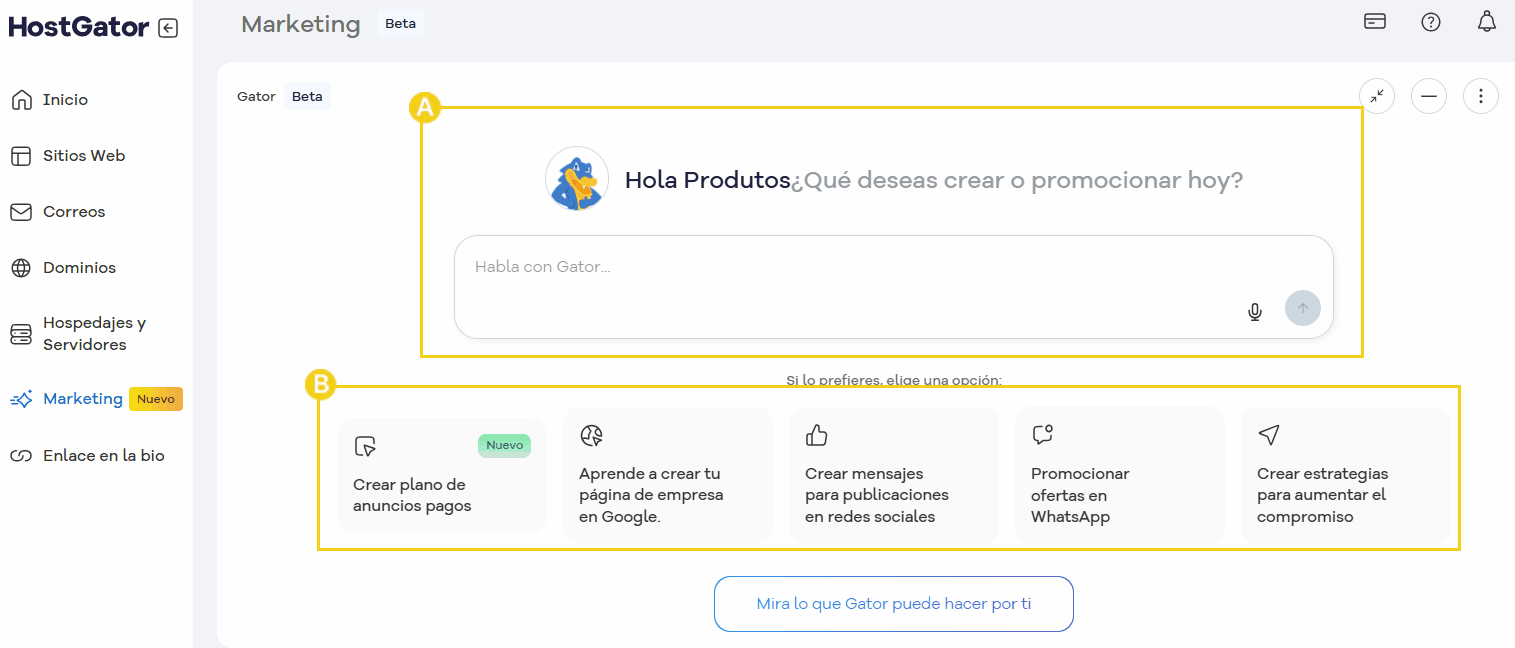Select the Enlace en la bio link icon
1515x648 pixels.
pos(21,454)
